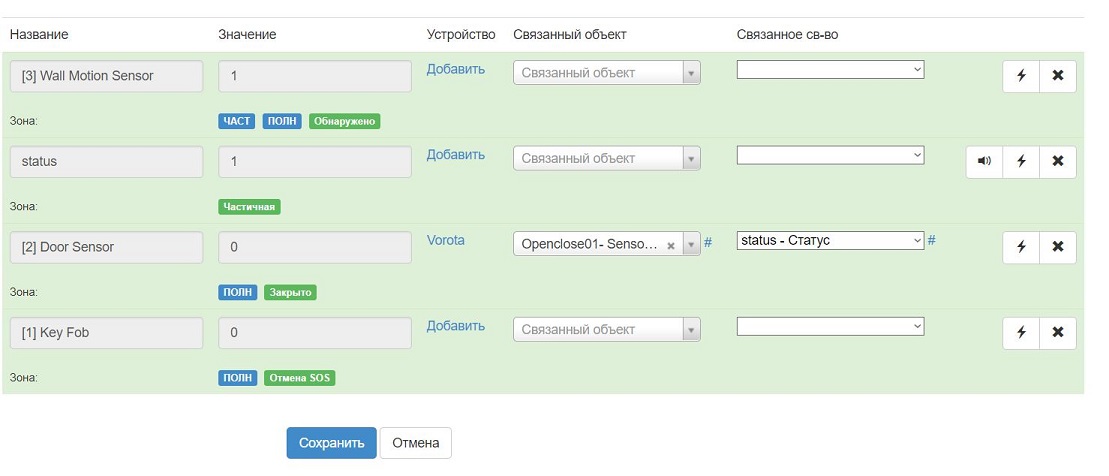Remove the status property row
Screen dimensions: 1109x476
pos(1058,162)
